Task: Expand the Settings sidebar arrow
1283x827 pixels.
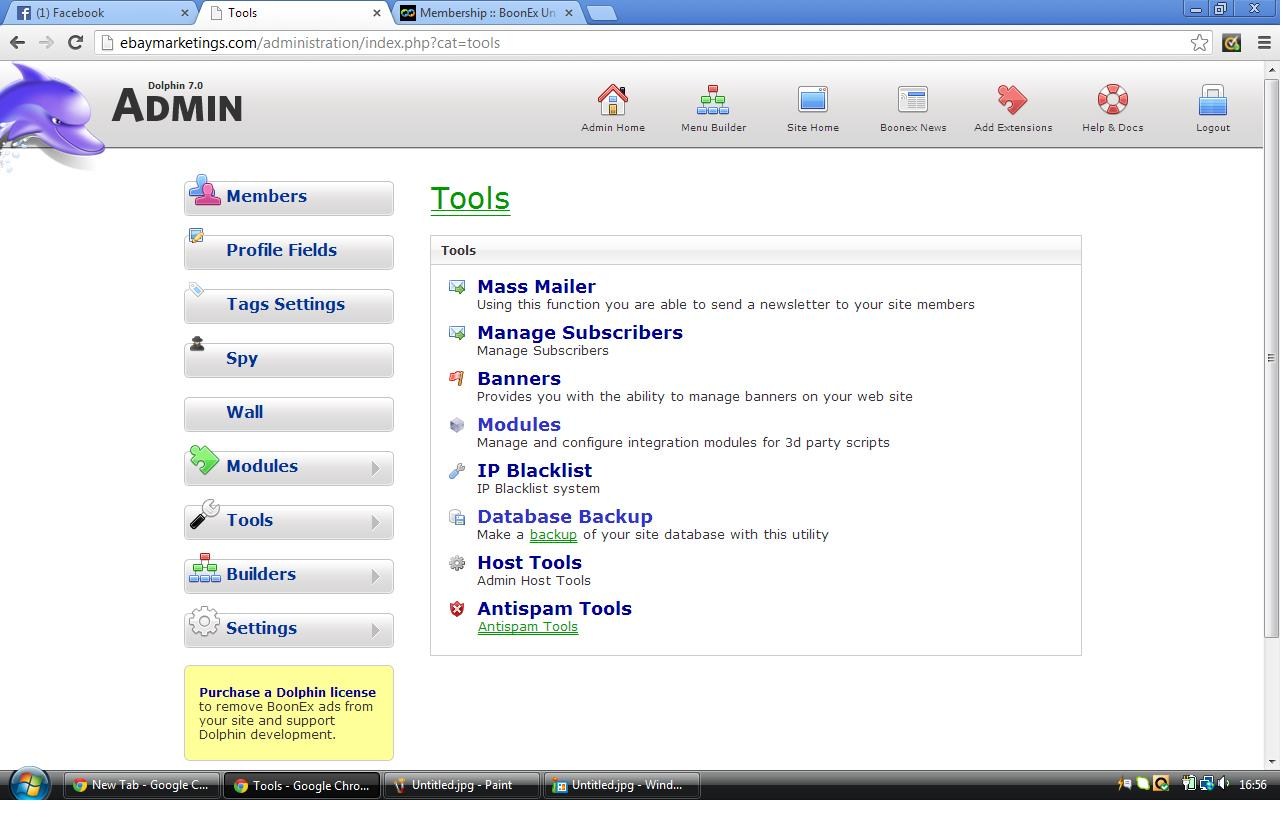Action: coord(376,630)
